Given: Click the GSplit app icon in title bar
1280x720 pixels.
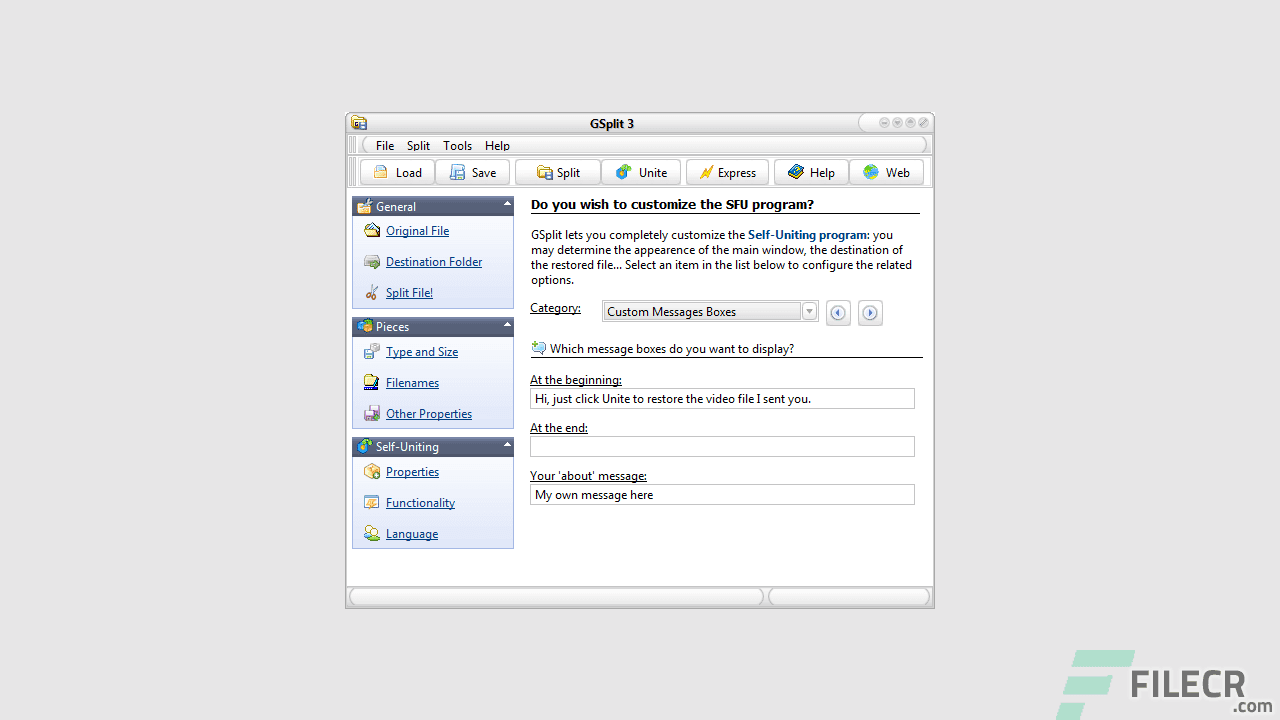Looking at the screenshot, I should click(359, 123).
